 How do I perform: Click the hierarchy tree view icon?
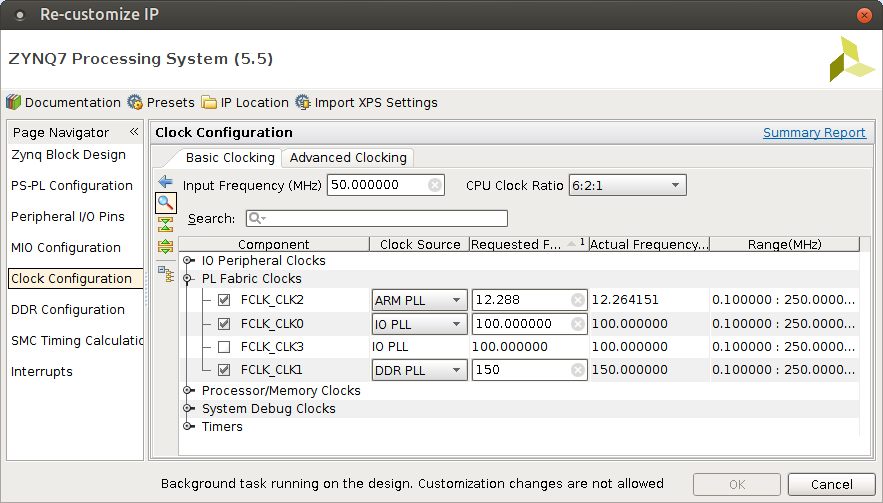coord(166,274)
